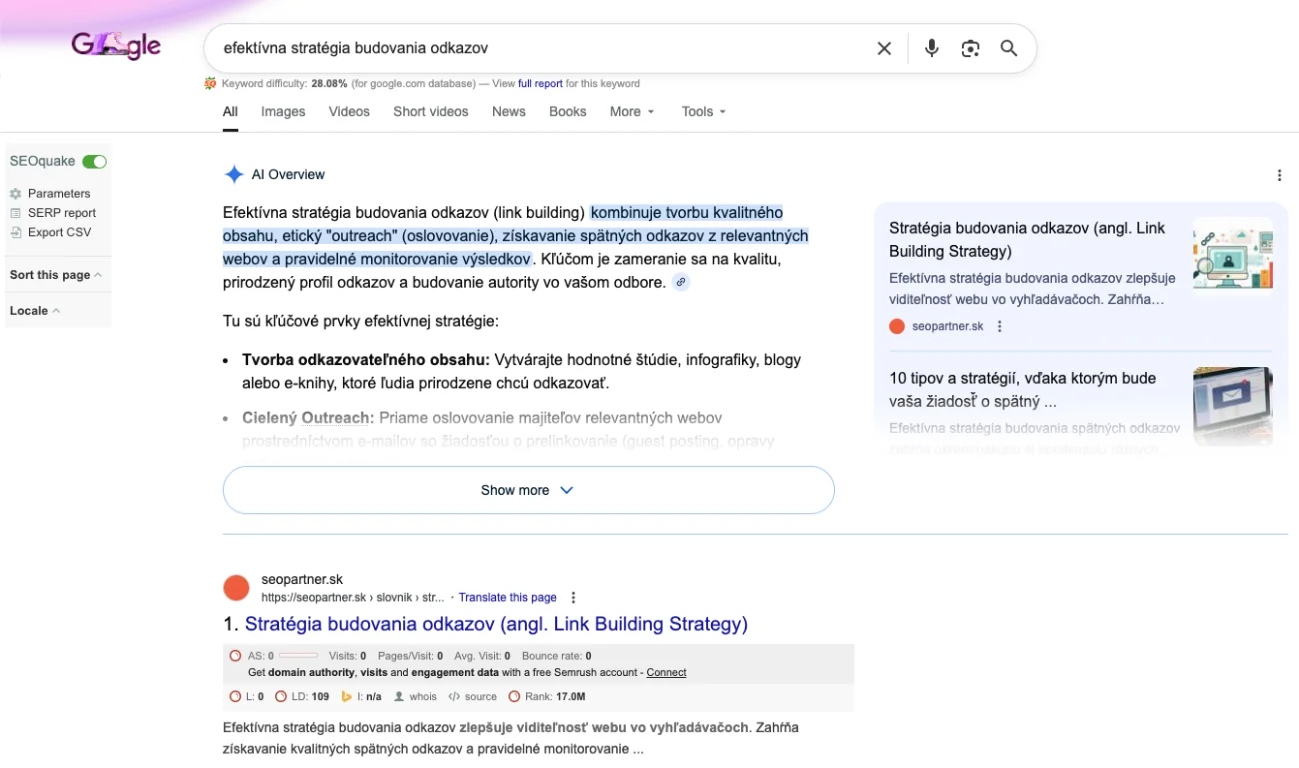Viewport: 1299px width, 768px height.
Task: Open AI Overview three-dot options menu
Action: 1279,175
